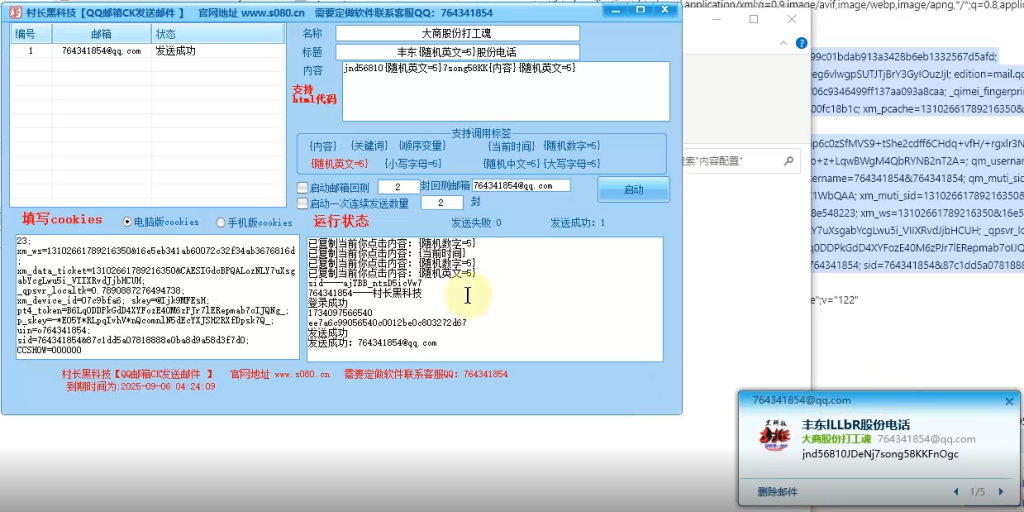Select the 电脑版cookies radio option
Image resolution: width=1024 pixels, height=512 pixels.
(127, 222)
